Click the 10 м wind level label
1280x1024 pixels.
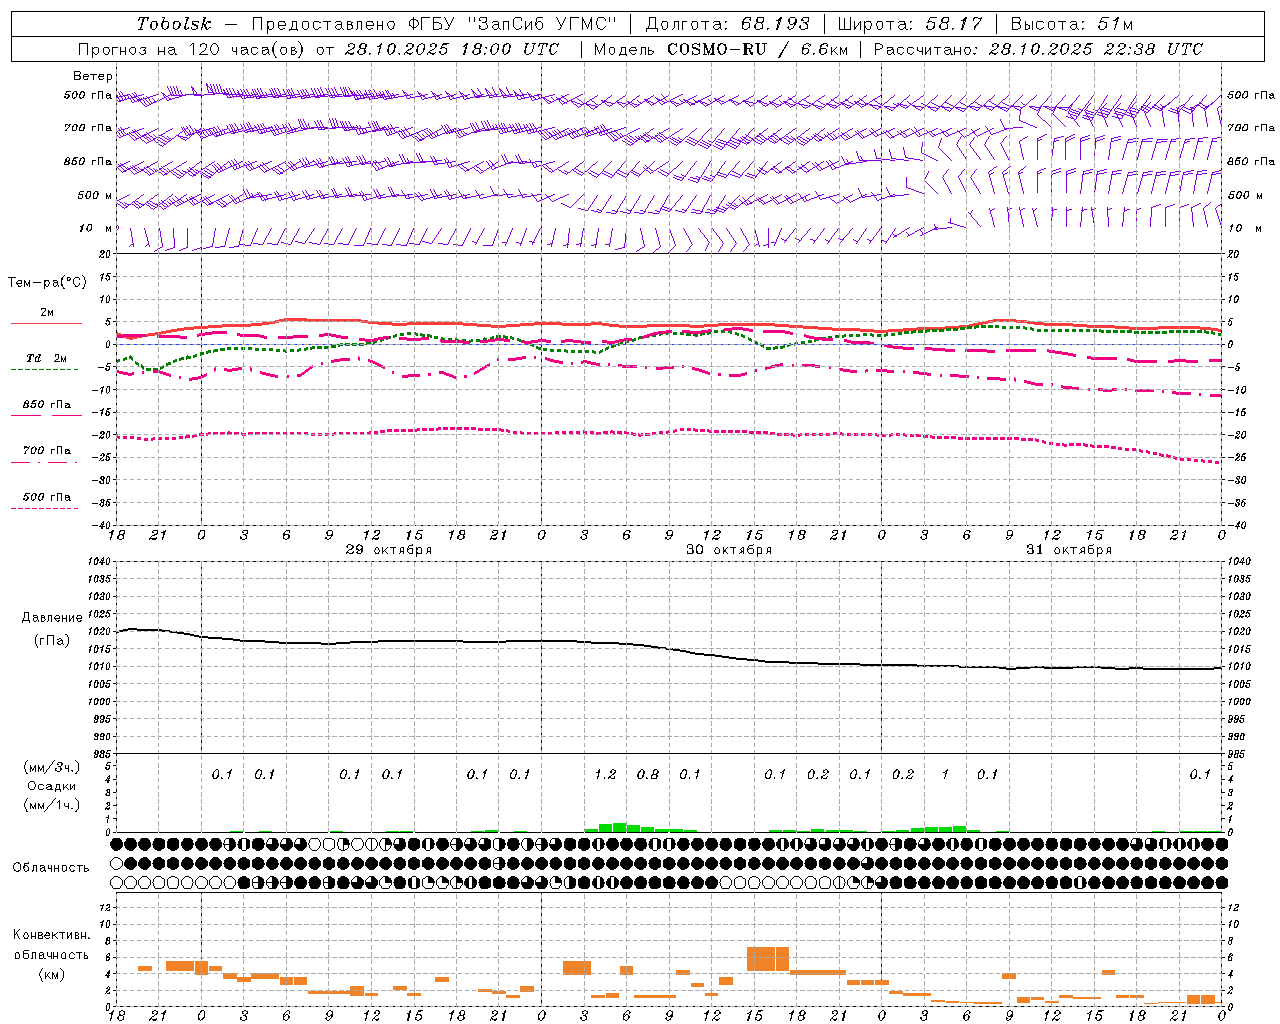coord(96,228)
